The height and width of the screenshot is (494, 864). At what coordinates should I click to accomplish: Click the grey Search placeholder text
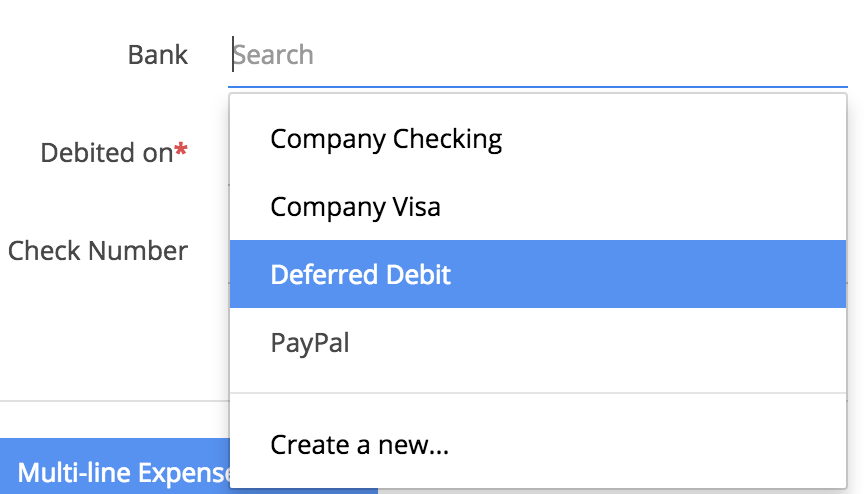click(x=273, y=55)
